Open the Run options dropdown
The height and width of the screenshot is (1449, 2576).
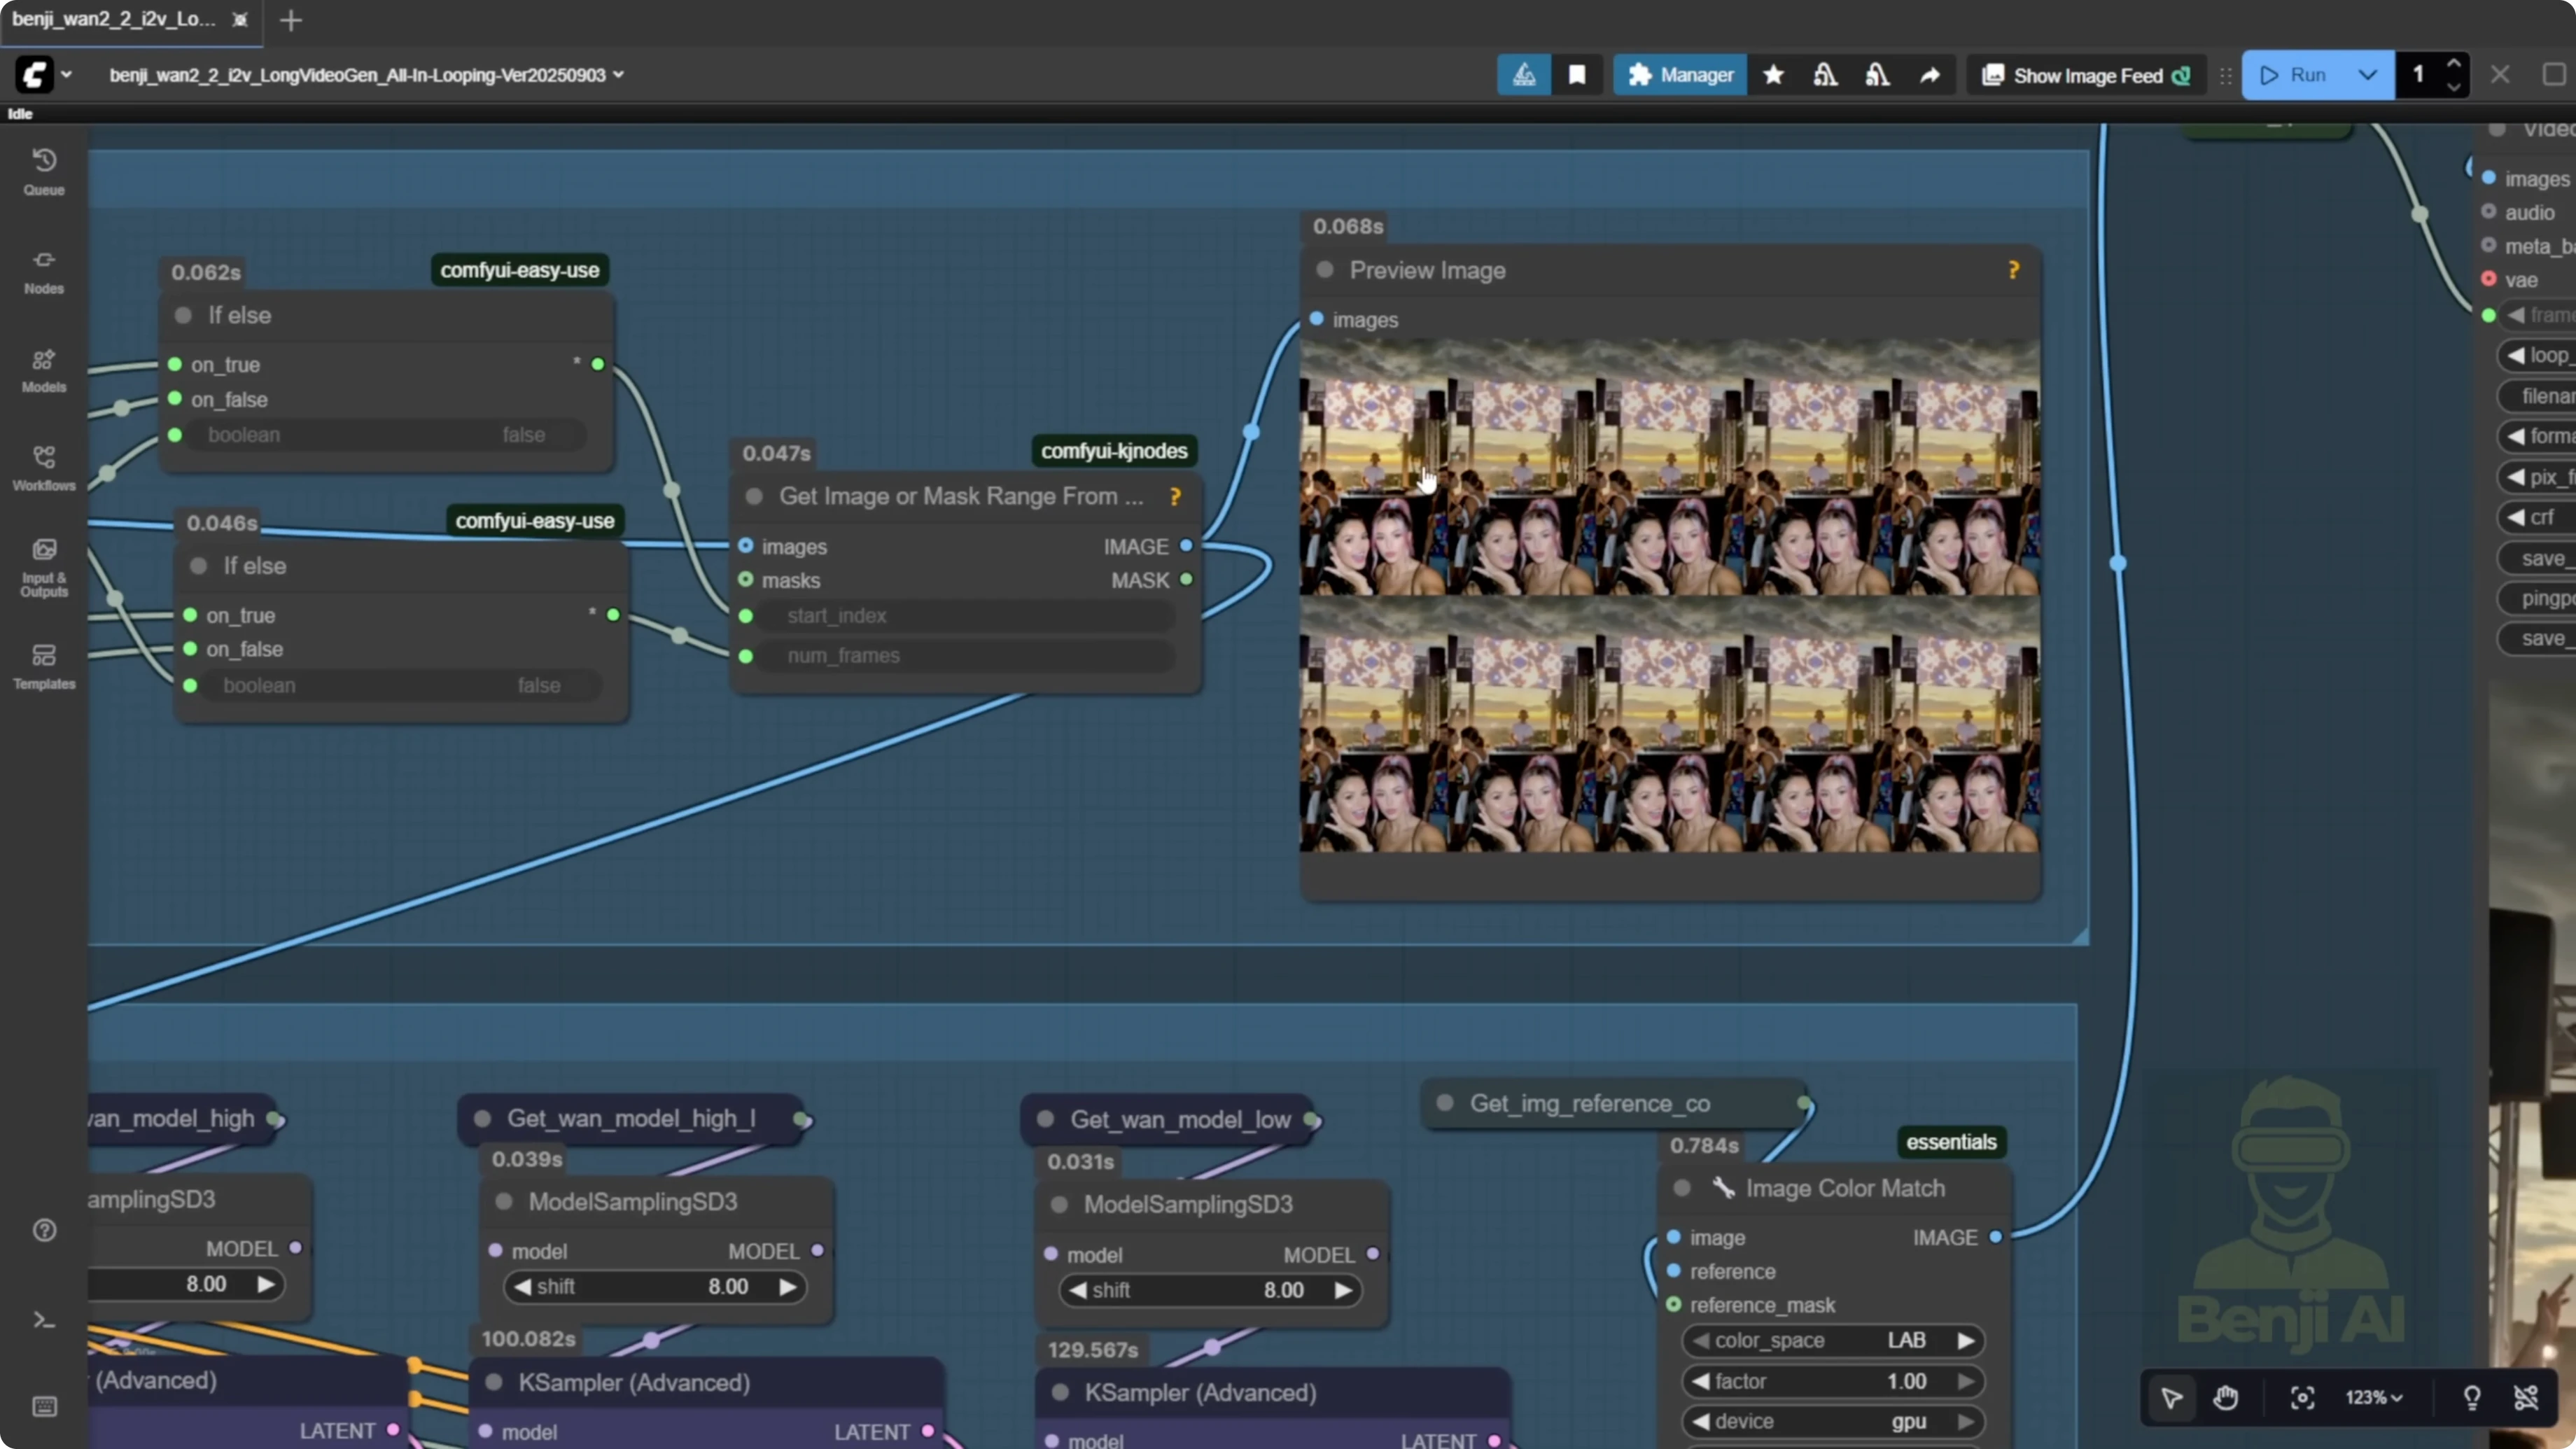click(2367, 74)
